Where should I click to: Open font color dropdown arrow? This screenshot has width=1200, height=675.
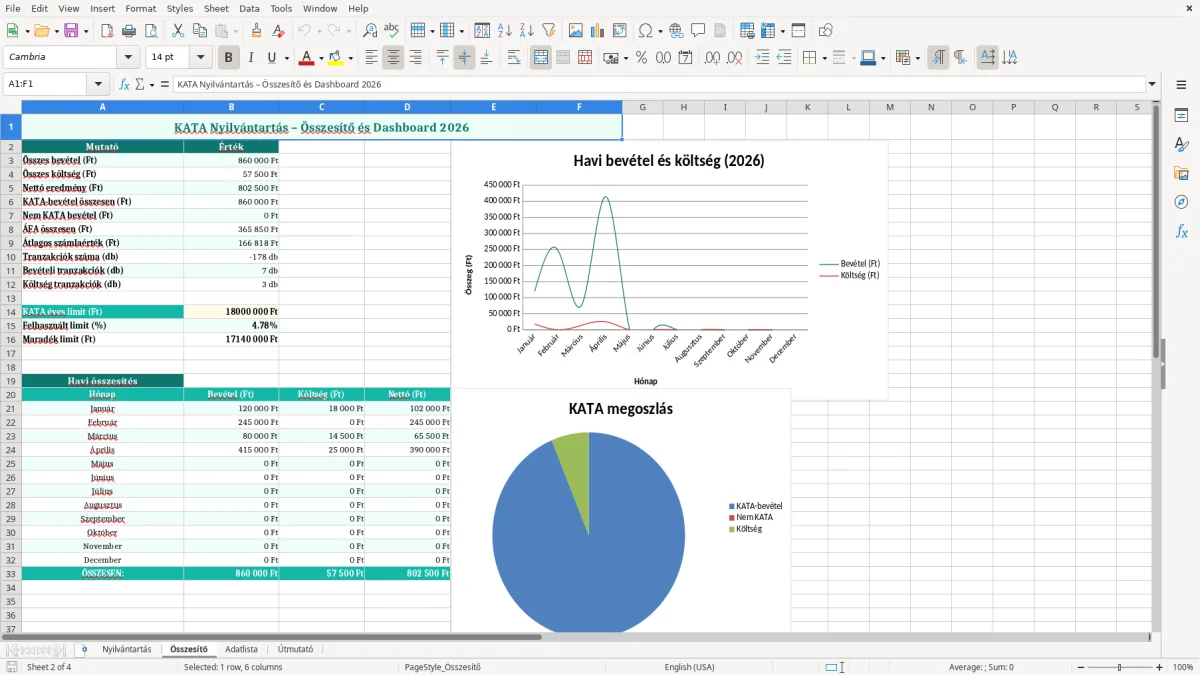coord(321,58)
